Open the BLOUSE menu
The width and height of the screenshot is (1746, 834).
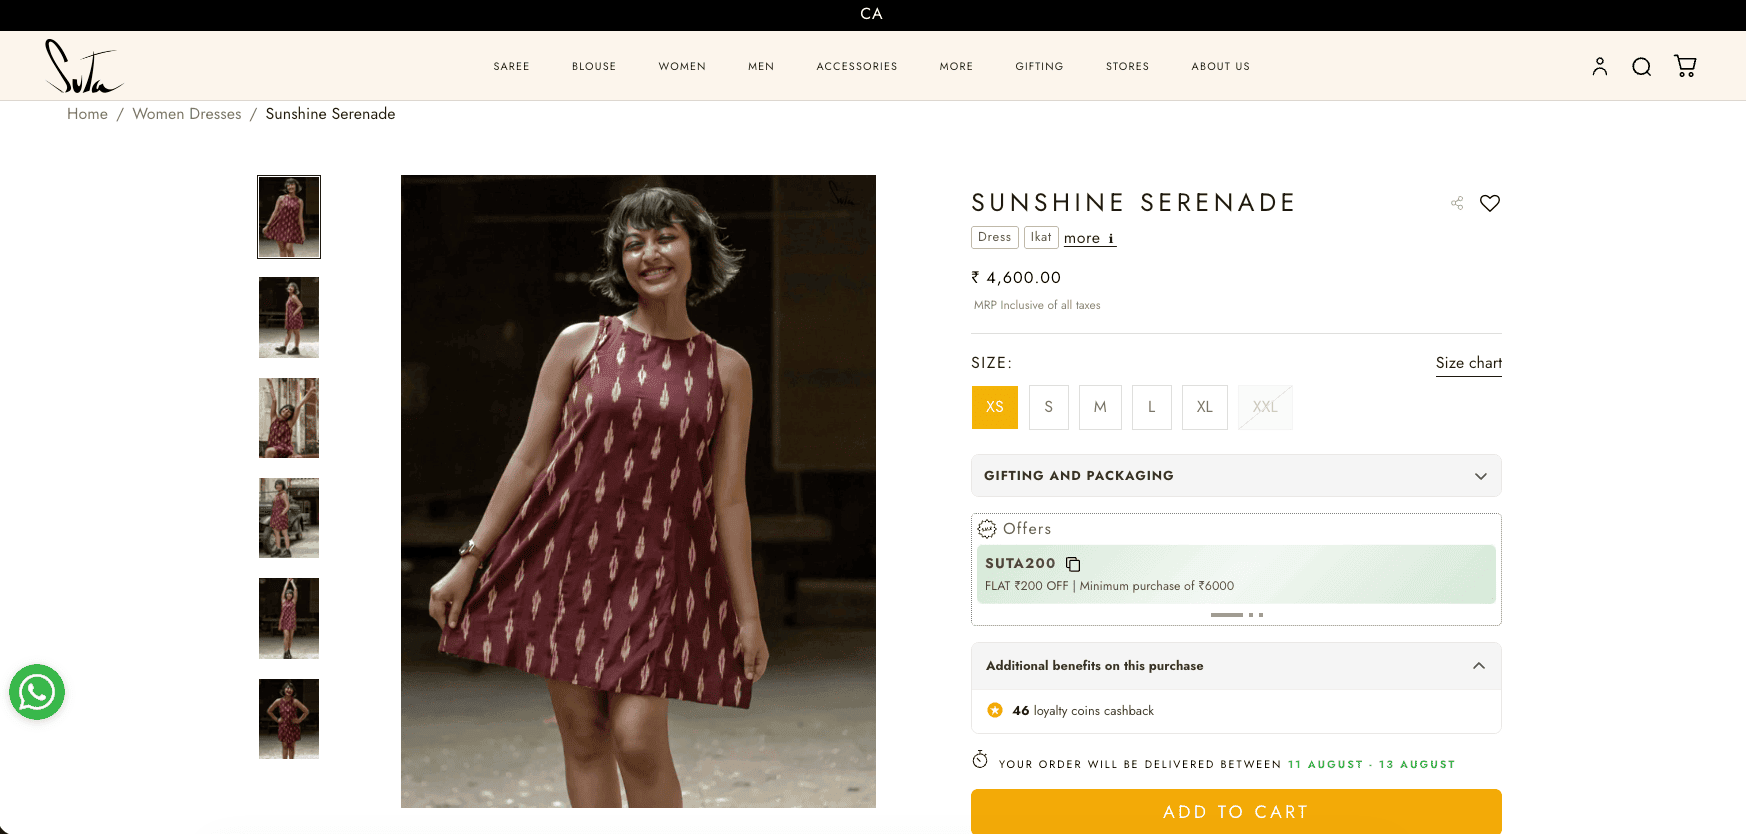click(594, 66)
